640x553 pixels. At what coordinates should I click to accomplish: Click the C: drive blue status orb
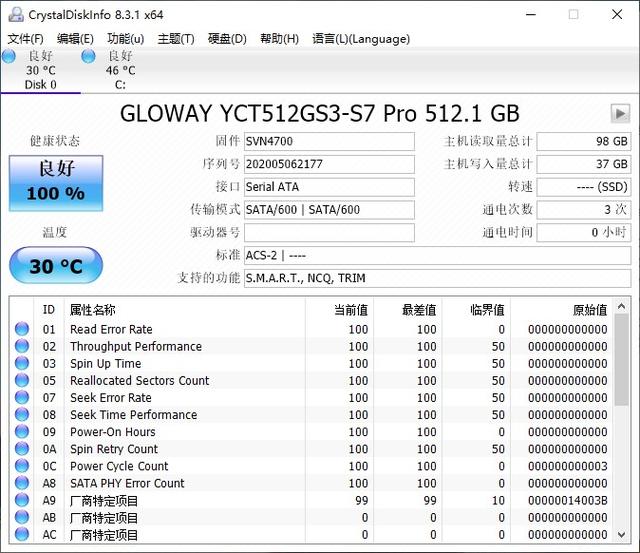[x=88, y=56]
